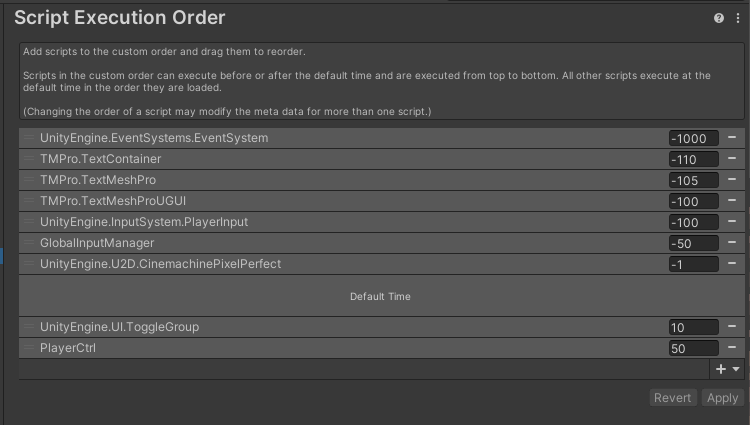Image resolution: width=750 pixels, height=425 pixels.
Task: Click the Apply button
Action: pyautogui.click(x=722, y=398)
